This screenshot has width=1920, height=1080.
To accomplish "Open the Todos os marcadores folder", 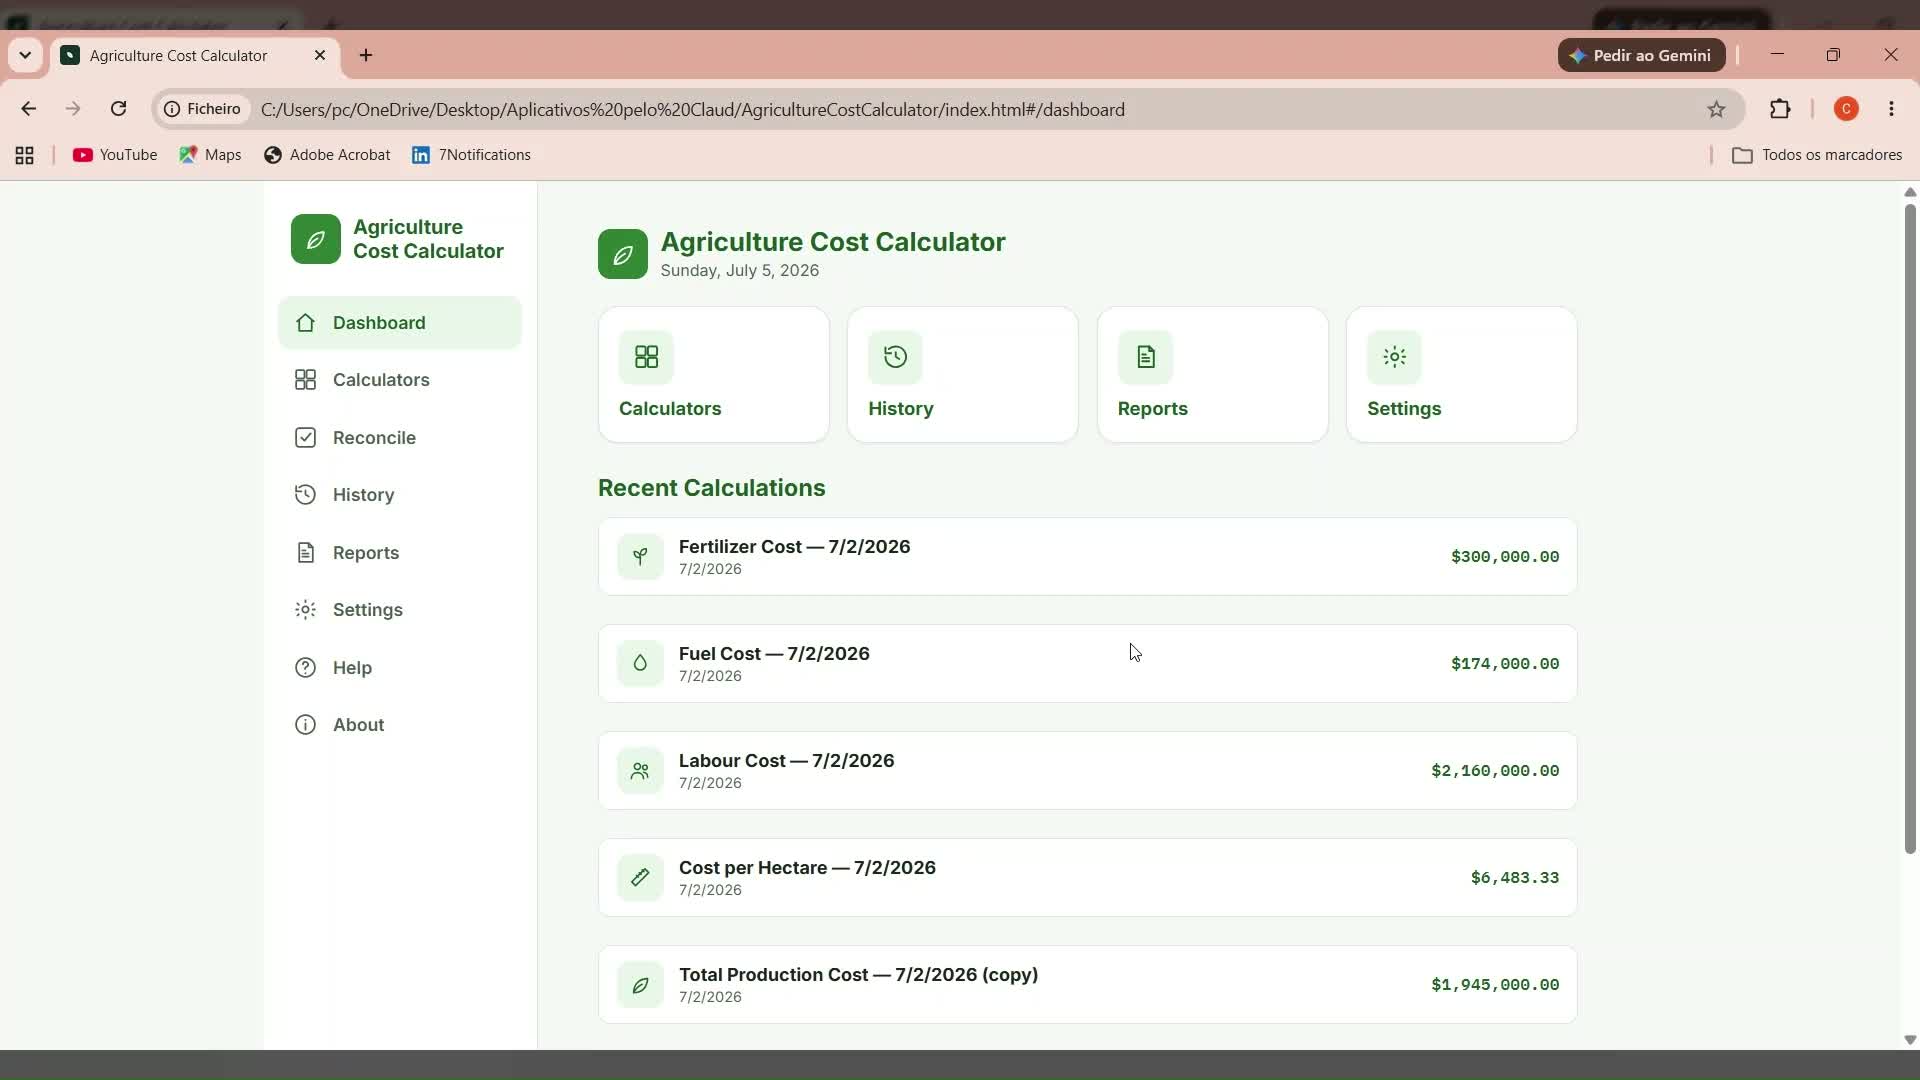I will [1816, 155].
